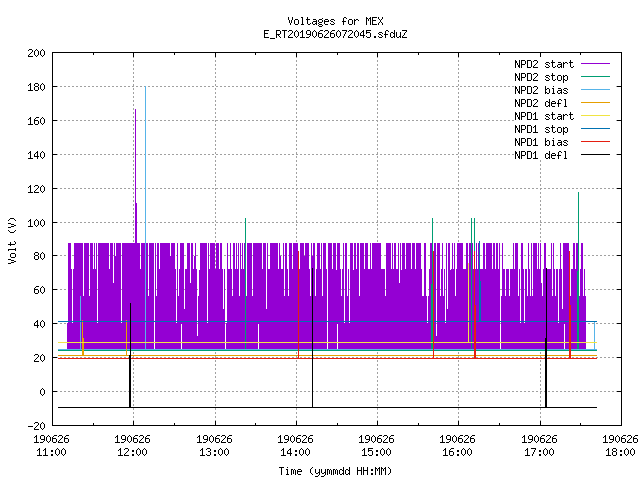Click the green line sample for NPD2 stop
Screen dimensions: 640x480
coord(596,77)
